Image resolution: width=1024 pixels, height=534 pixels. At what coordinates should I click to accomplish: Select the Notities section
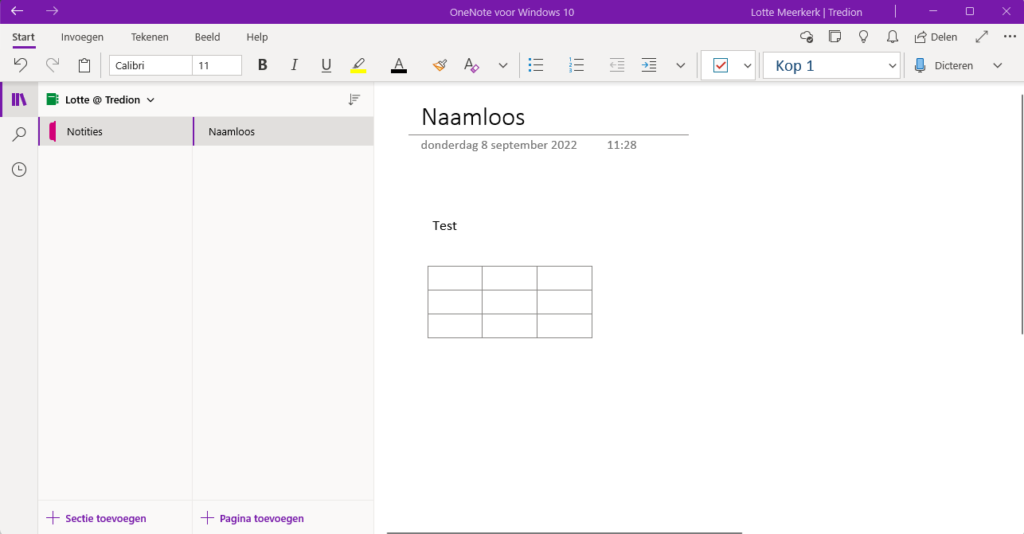coord(116,131)
